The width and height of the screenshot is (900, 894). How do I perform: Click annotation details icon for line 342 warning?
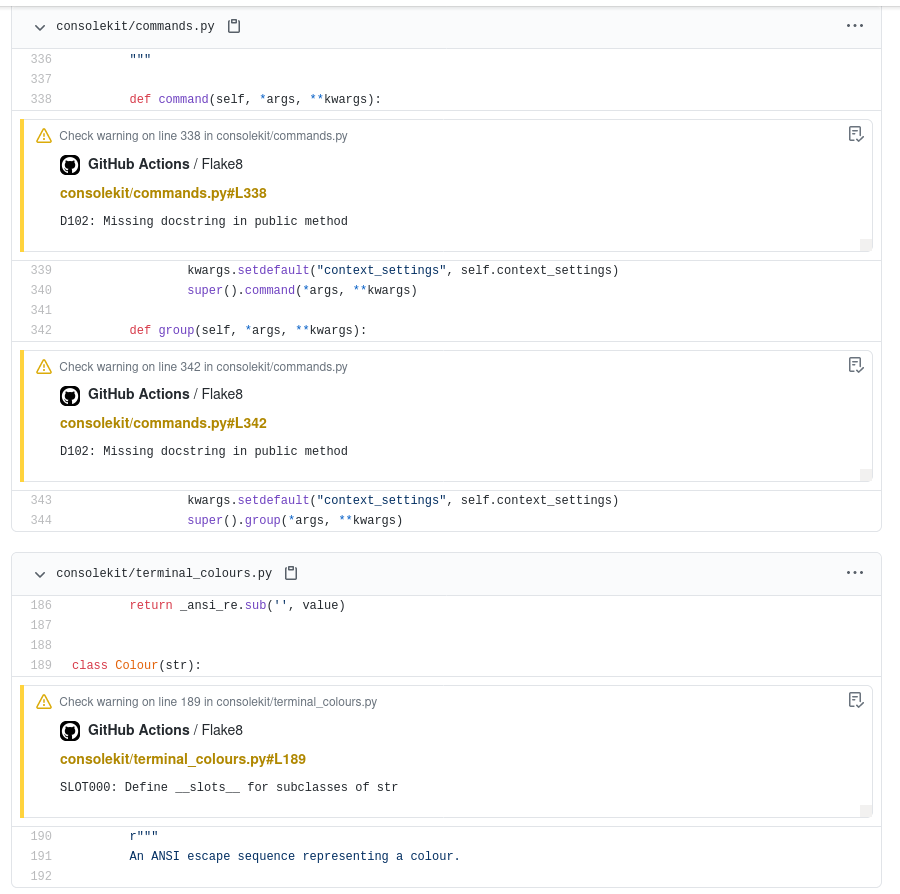[x=856, y=365]
